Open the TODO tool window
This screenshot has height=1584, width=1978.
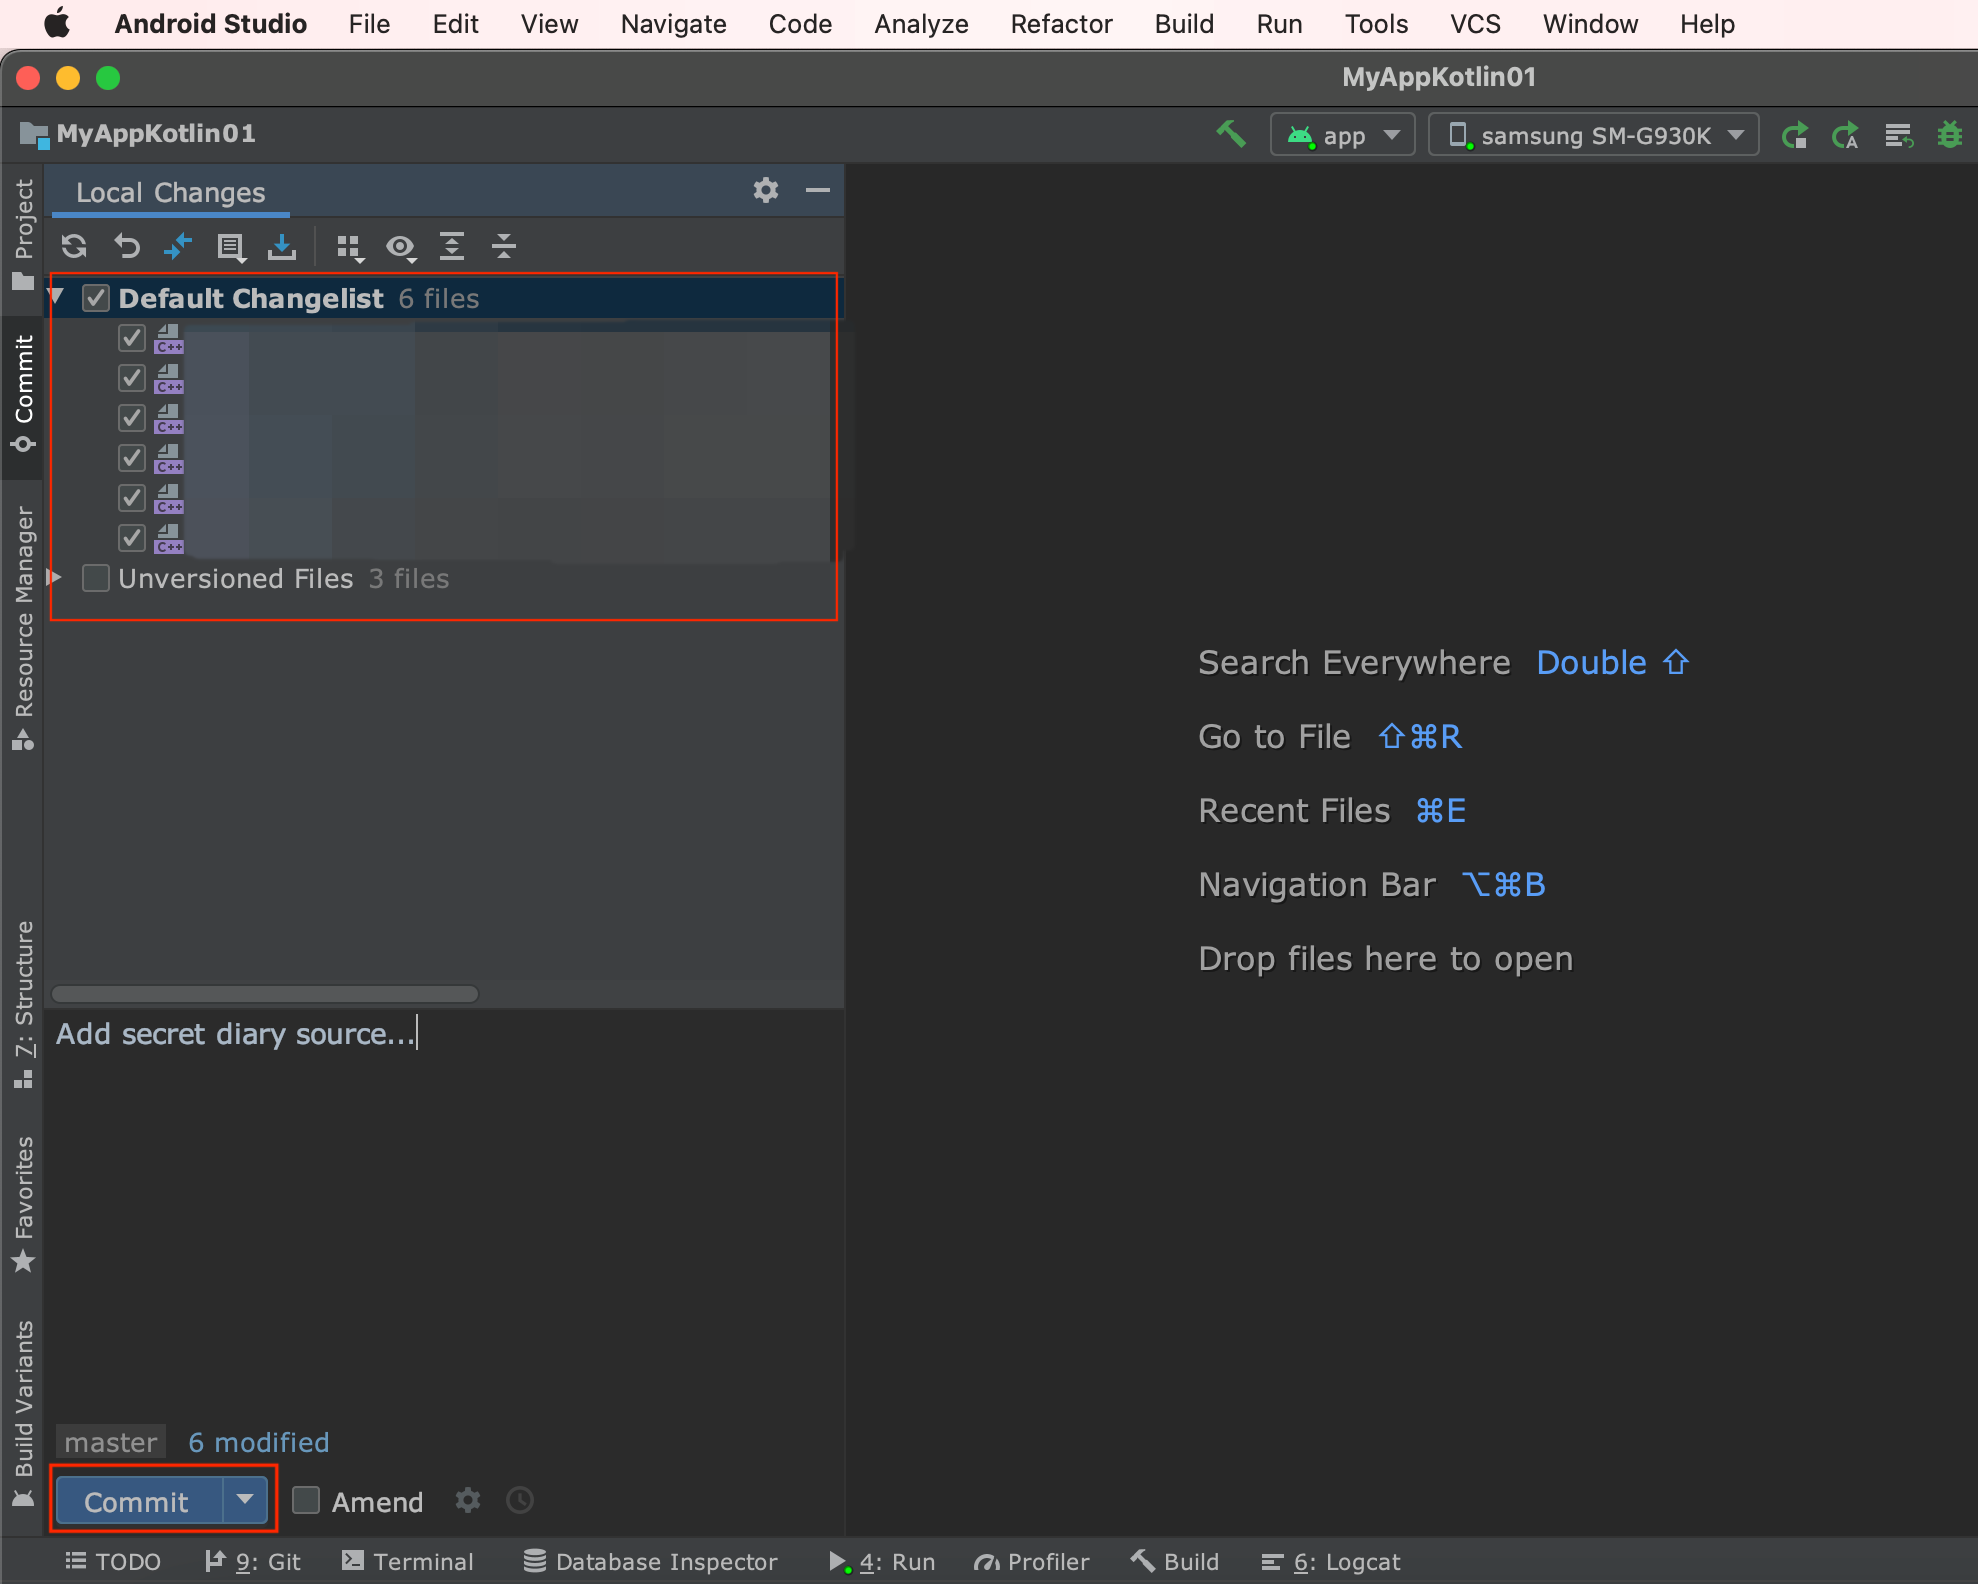tap(113, 1561)
